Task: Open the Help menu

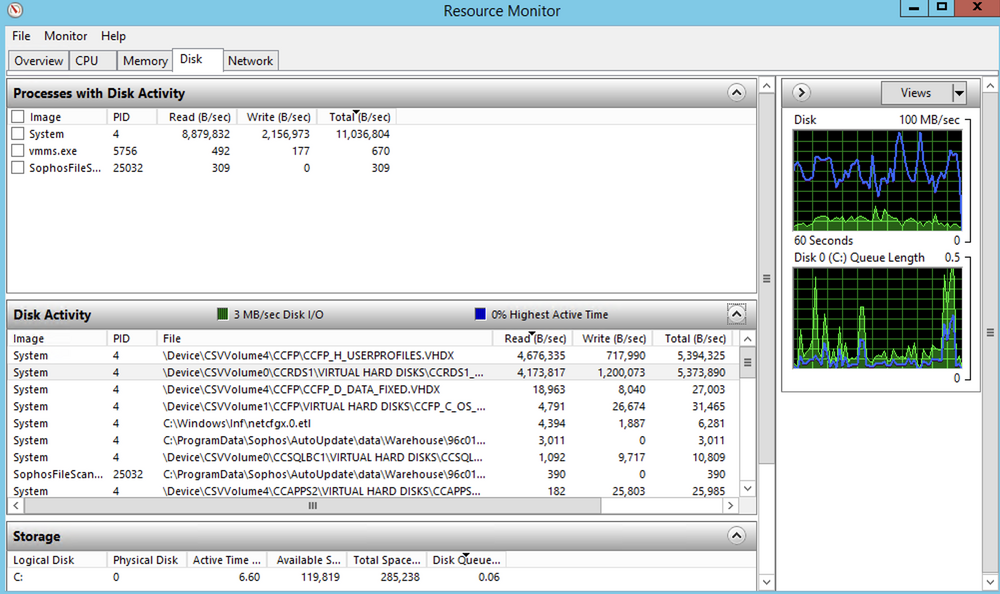Action: [x=113, y=36]
